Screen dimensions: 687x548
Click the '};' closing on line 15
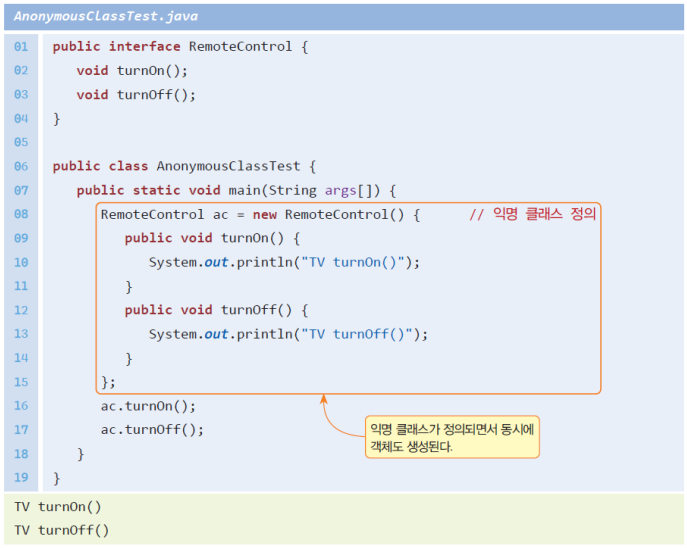click(108, 382)
